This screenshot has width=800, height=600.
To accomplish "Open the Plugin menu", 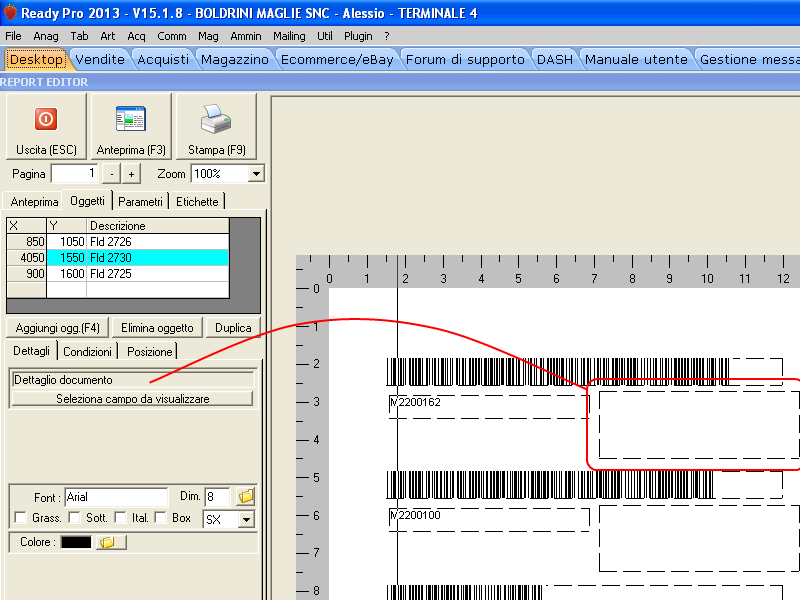I will click(358, 36).
